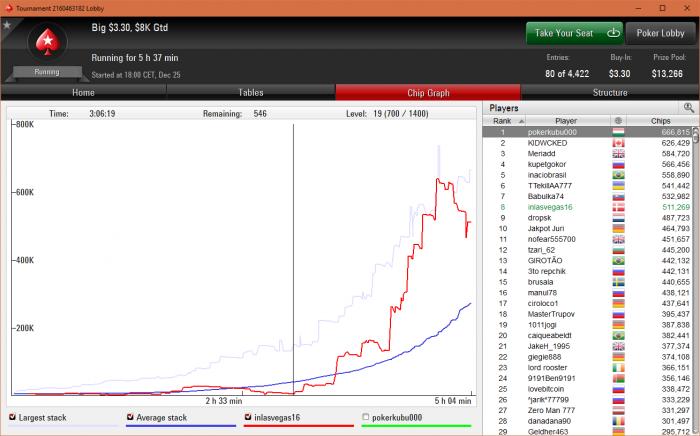
Task: Select player row ciroloco1
Action: coord(587,303)
